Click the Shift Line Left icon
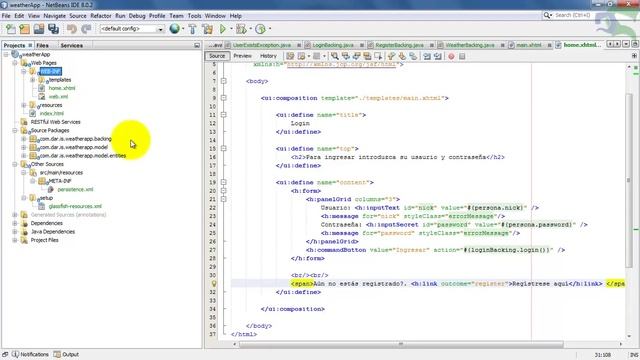This screenshot has height=360, width=640. (427, 56)
